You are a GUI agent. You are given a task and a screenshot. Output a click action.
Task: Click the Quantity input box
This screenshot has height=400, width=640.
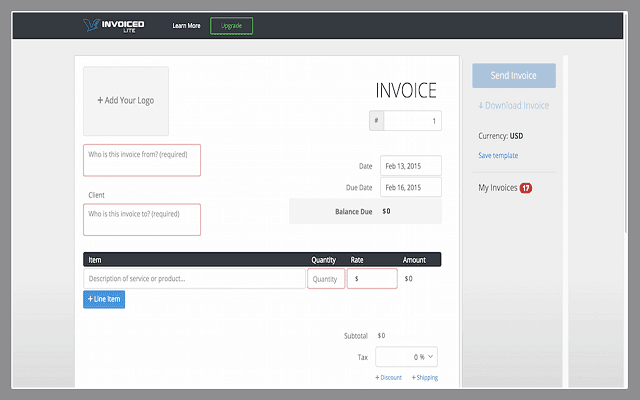[x=326, y=278]
